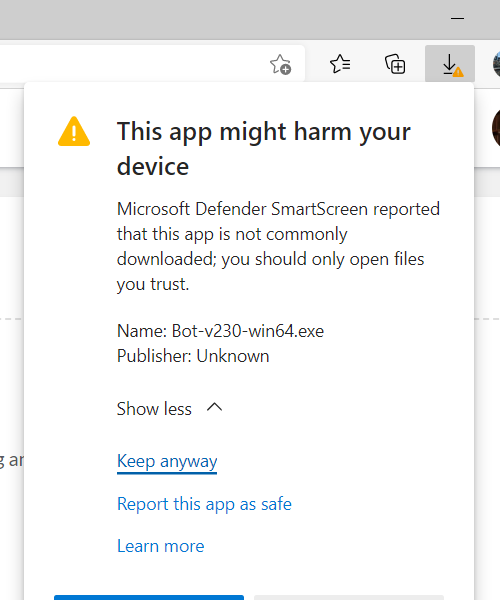Image resolution: width=500 pixels, height=600 pixels.
Task: Open the Favorites list icon
Action: pos(340,64)
